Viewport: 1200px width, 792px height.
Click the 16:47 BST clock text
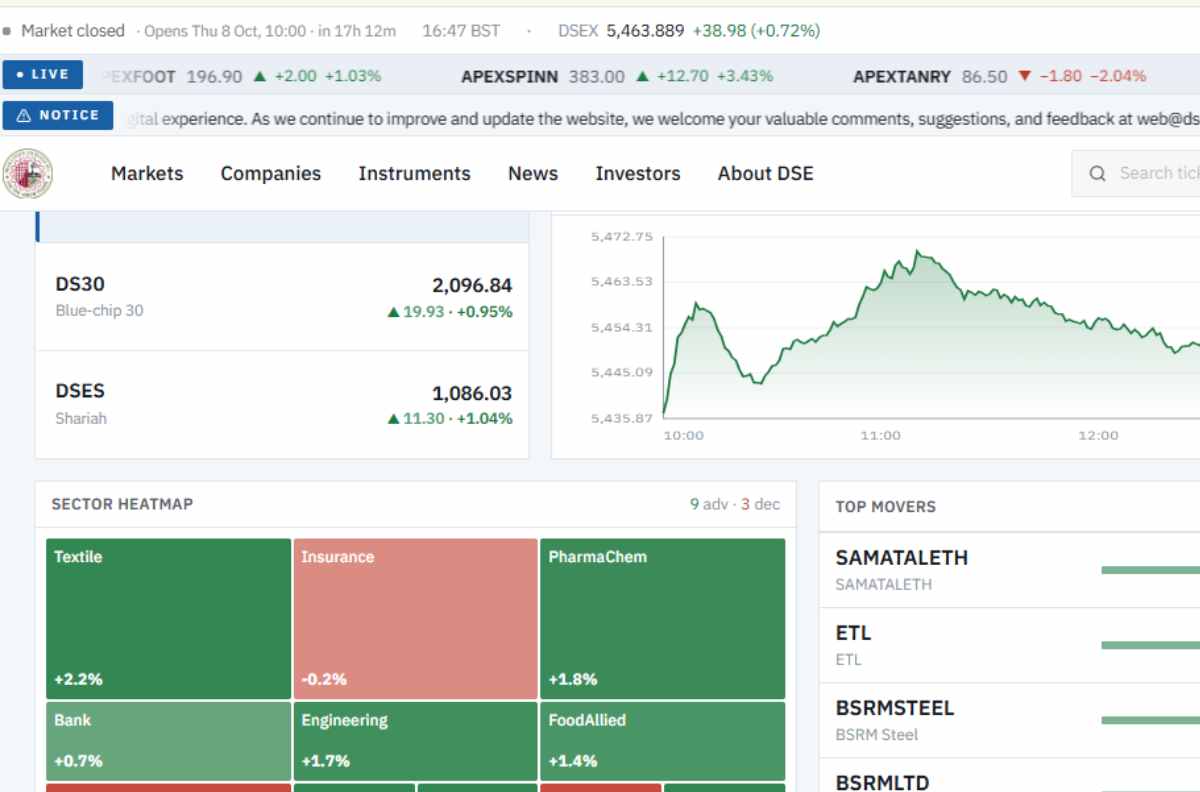click(461, 31)
